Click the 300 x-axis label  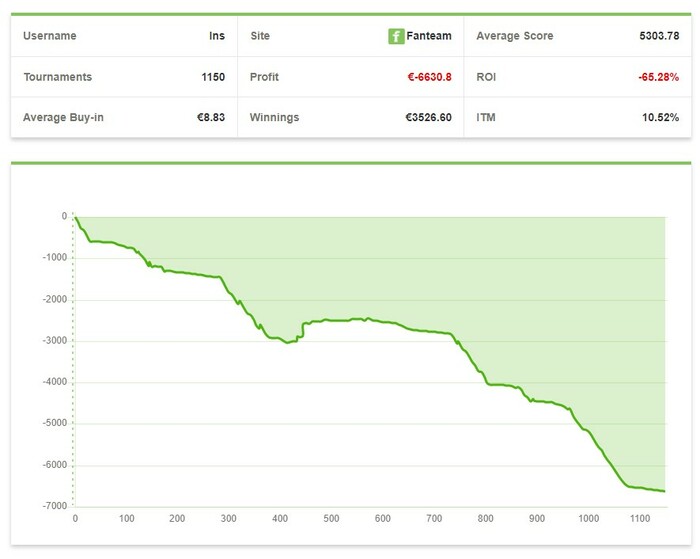(x=229, y=518)
